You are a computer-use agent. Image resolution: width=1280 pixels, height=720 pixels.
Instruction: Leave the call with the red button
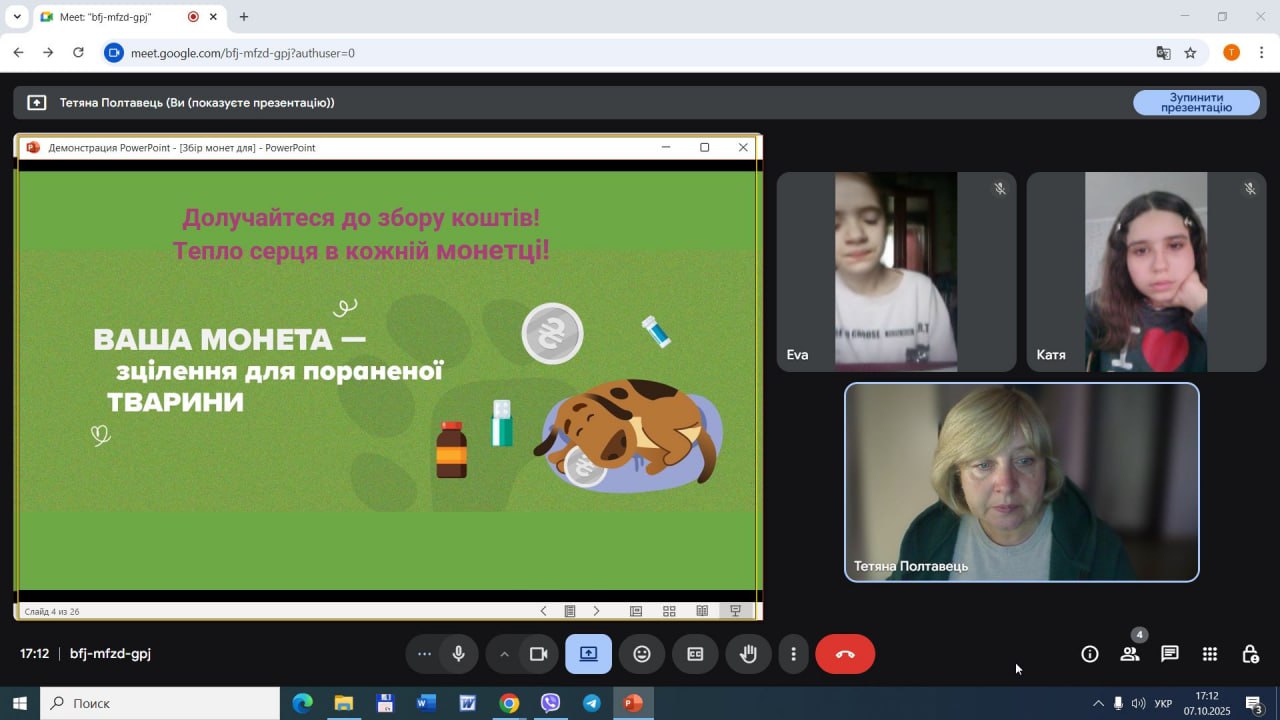[x=845, y=654]
